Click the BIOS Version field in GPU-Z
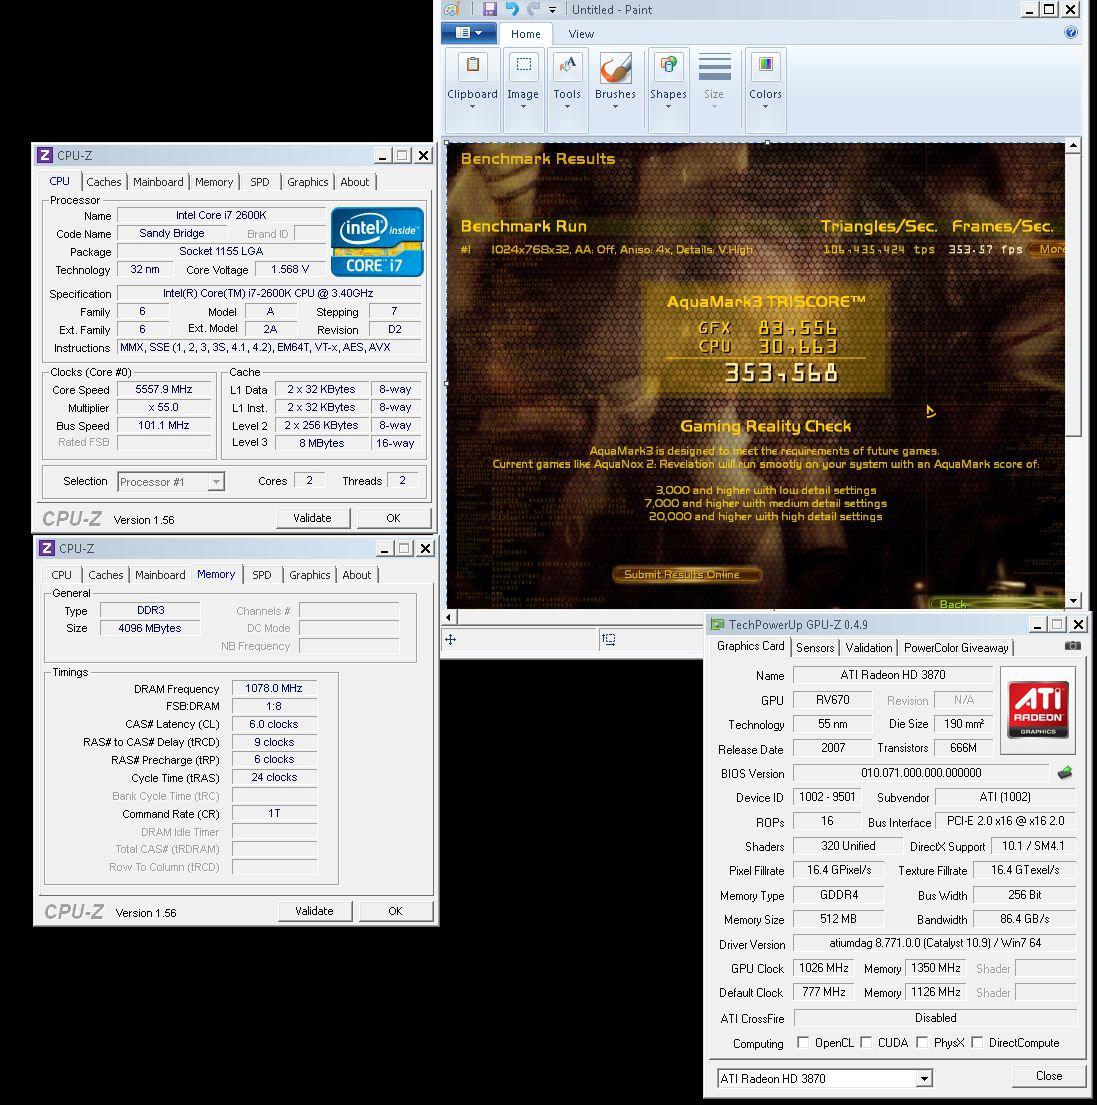Image resolution: width=1097 pixels, height=1105 pixels. pyautogui.click(x=921, y=773)
